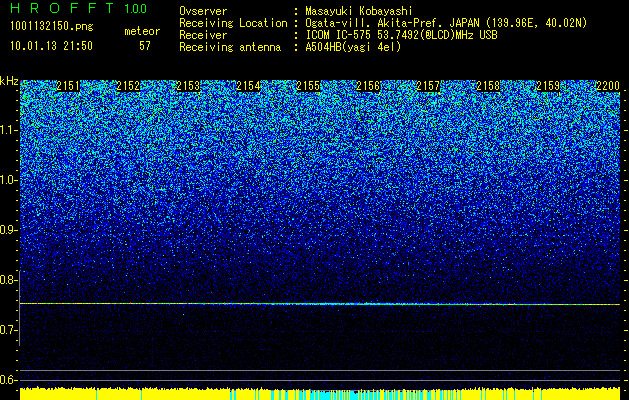Click the 2200 time marker
This screenshot has height=400, width=629.
[608, 86]
